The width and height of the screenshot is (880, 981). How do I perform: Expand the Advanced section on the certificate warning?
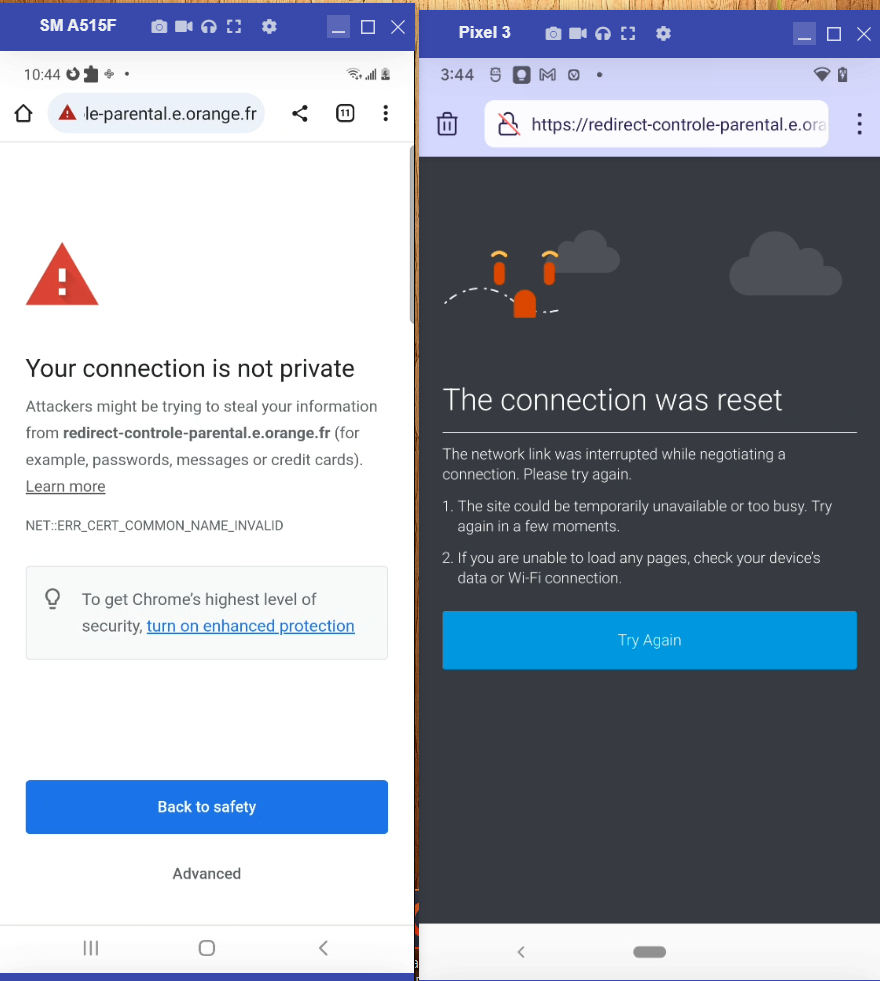pyautogui.click(x=206, y=873)
